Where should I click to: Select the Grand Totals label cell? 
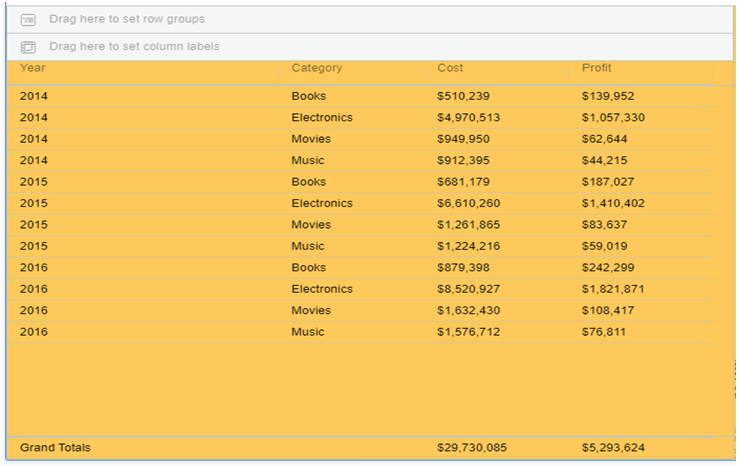pyautogui.click(x=55, y=448)
